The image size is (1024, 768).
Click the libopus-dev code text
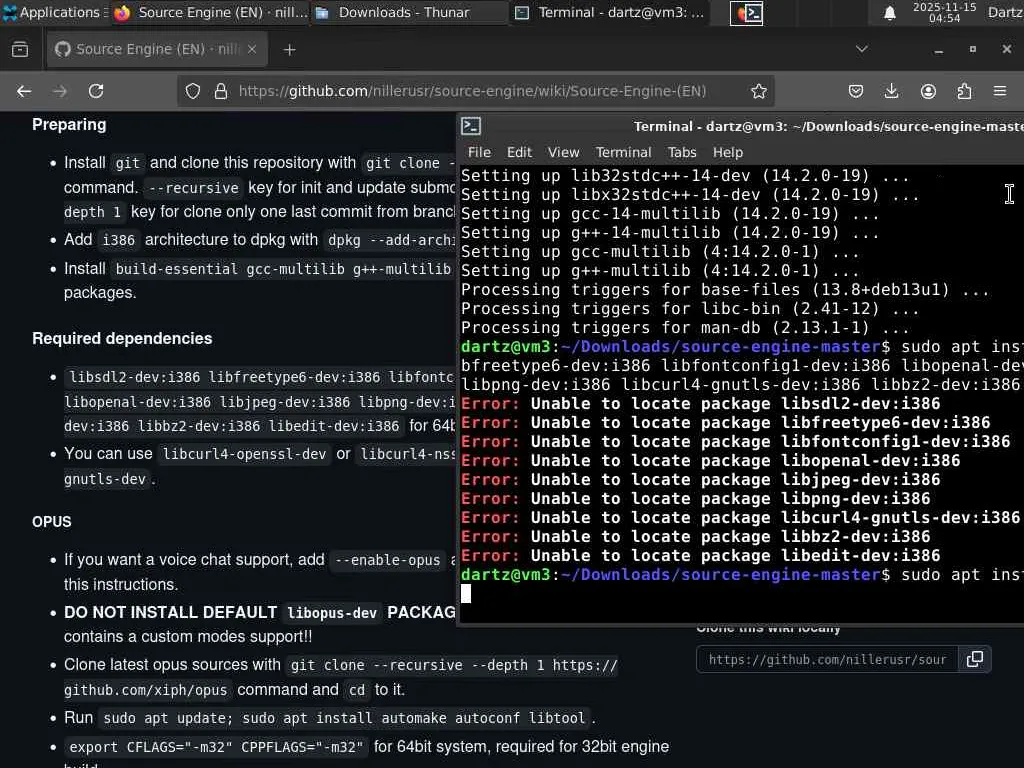click(x=332, y=613)
